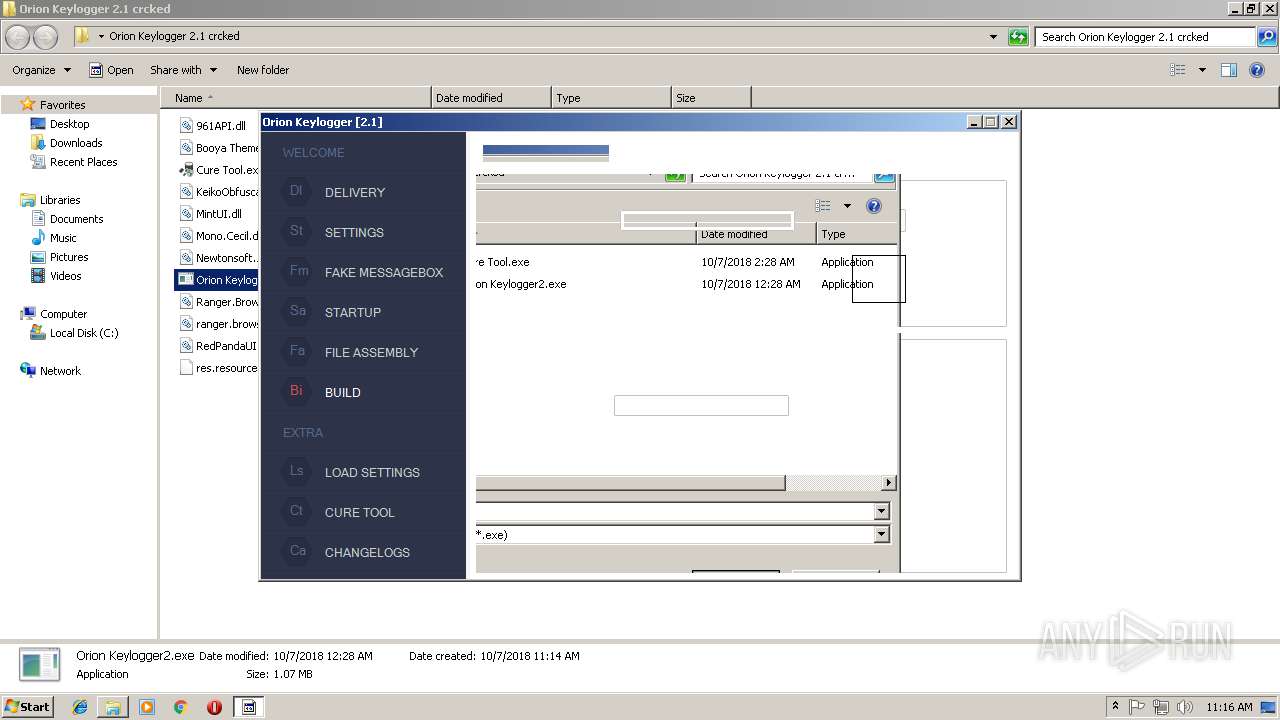Image resolution: width=1280 pixels, height=720 pixels.
Task: Click the view mode icon inside the Orion dialog
Action: coord(823,206)
